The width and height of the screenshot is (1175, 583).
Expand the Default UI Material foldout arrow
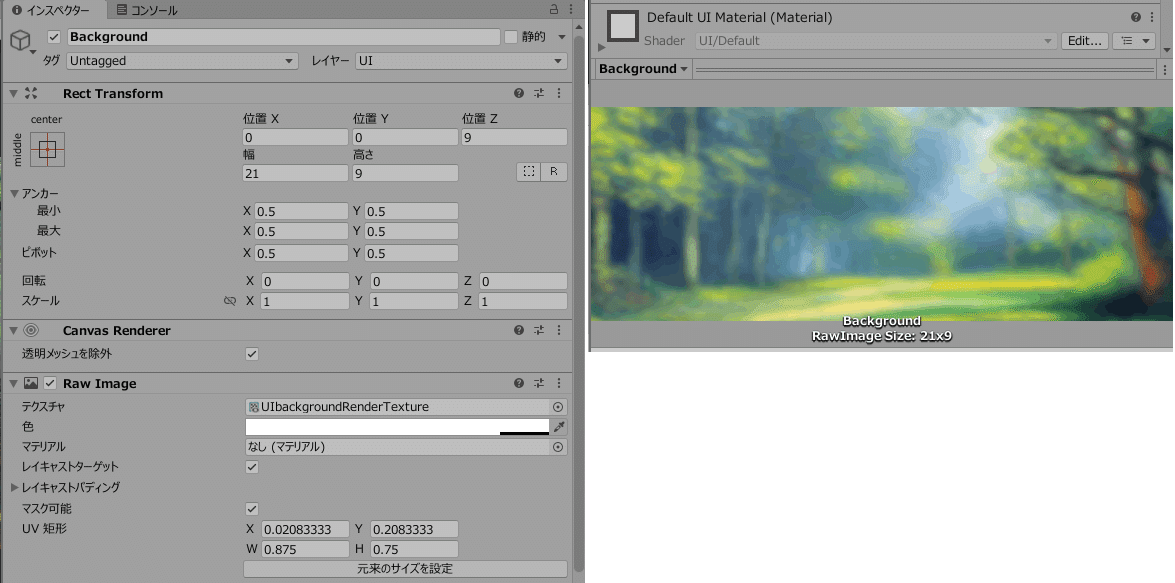(601, 47)
